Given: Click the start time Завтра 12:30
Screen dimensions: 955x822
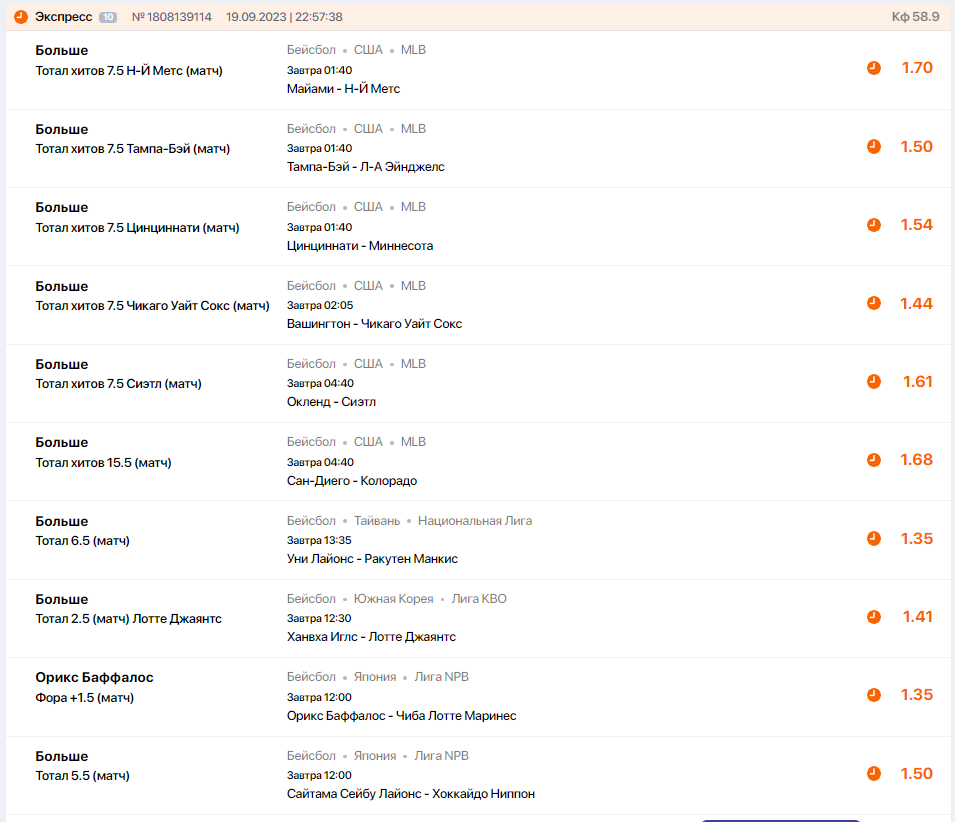Looking at the screenshot, I should [319, 619].
